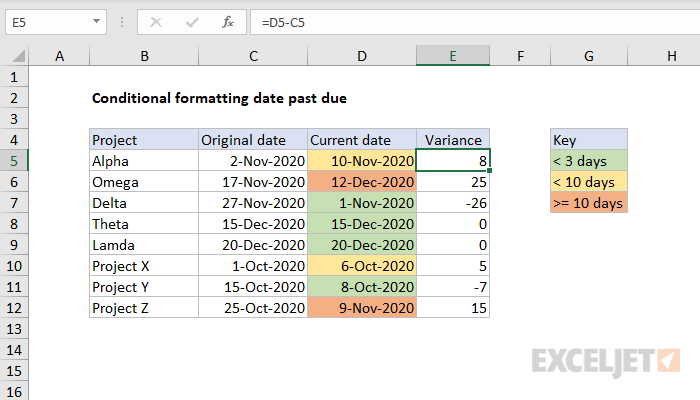The image size is (700, 400).
Task: Click the 'Omega' project cell
Action: point(144,182)
